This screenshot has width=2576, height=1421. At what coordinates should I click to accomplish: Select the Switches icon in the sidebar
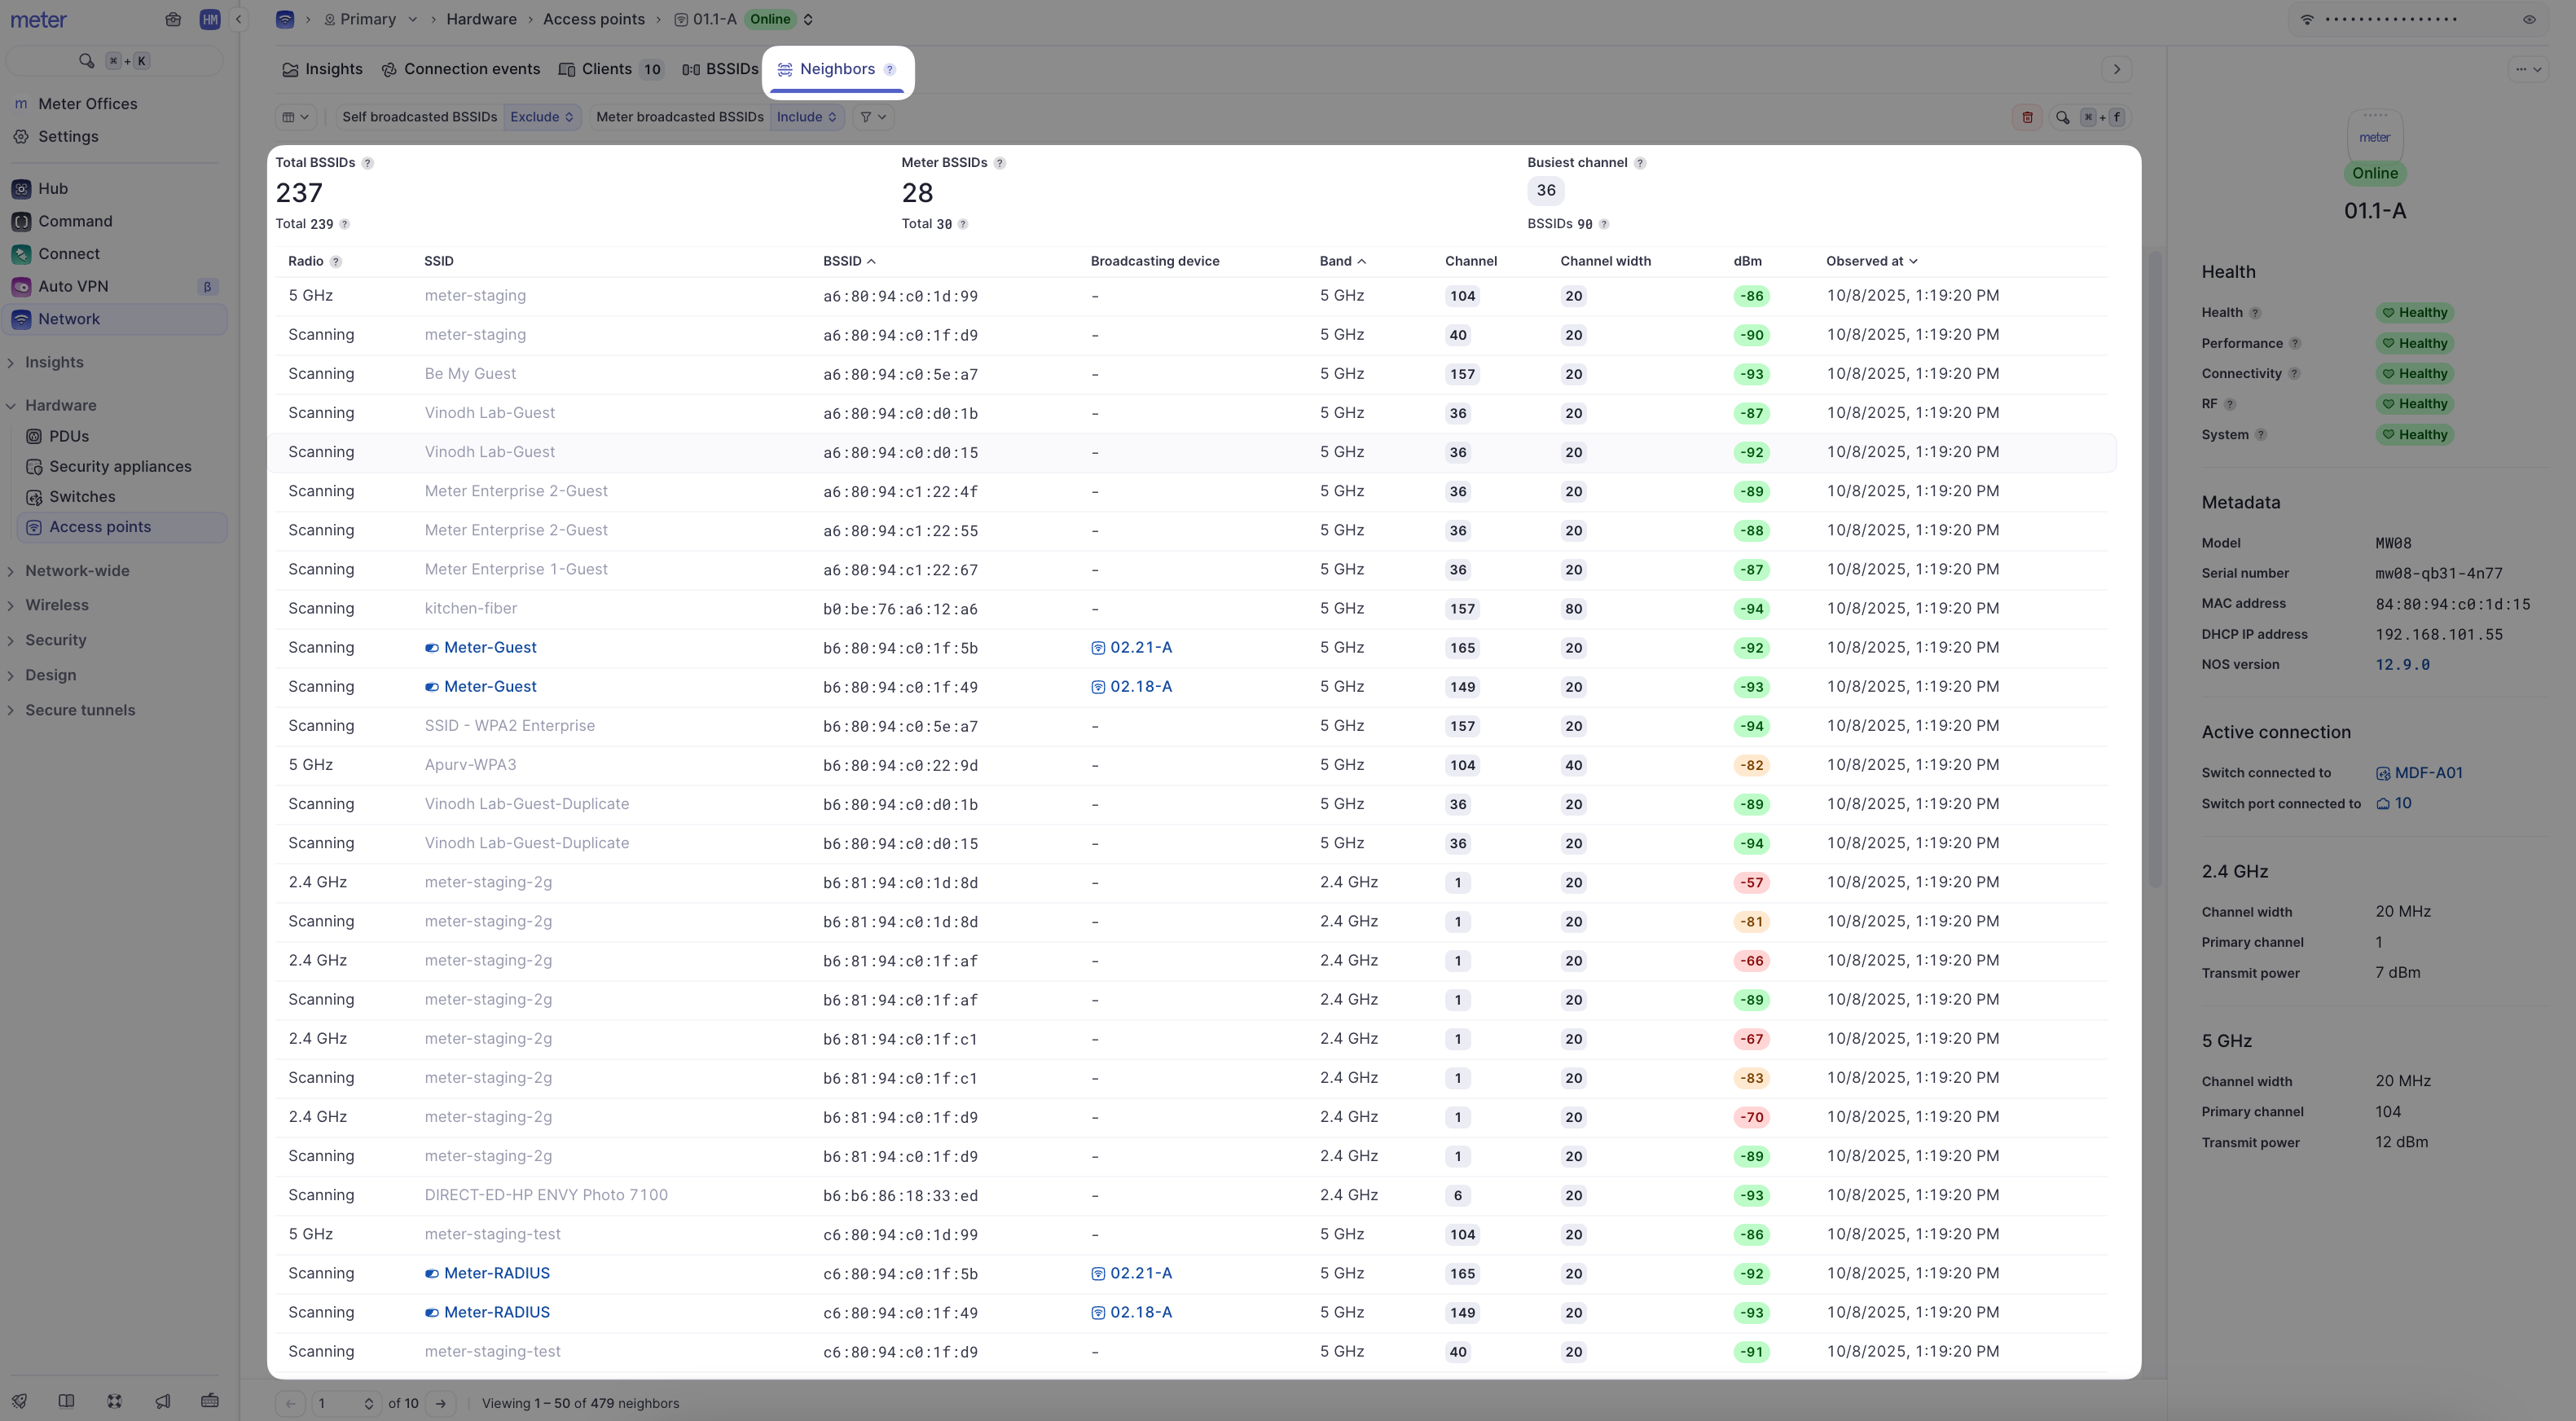tap(34, 497)
